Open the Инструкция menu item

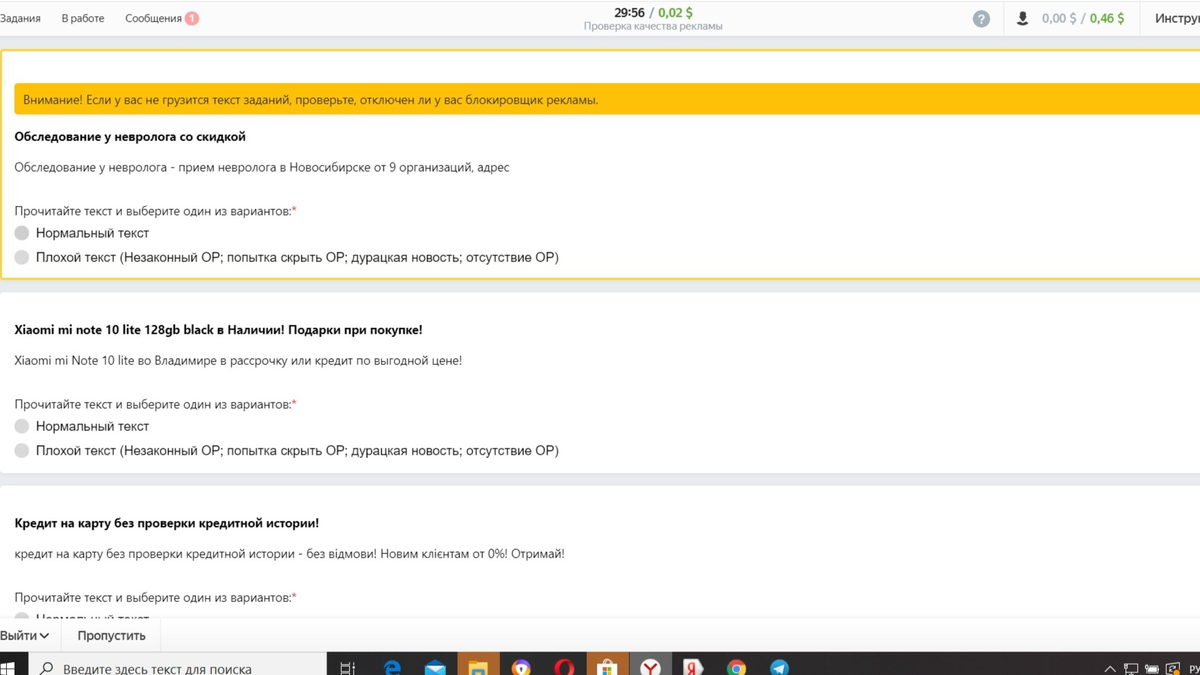point(1177,18)
